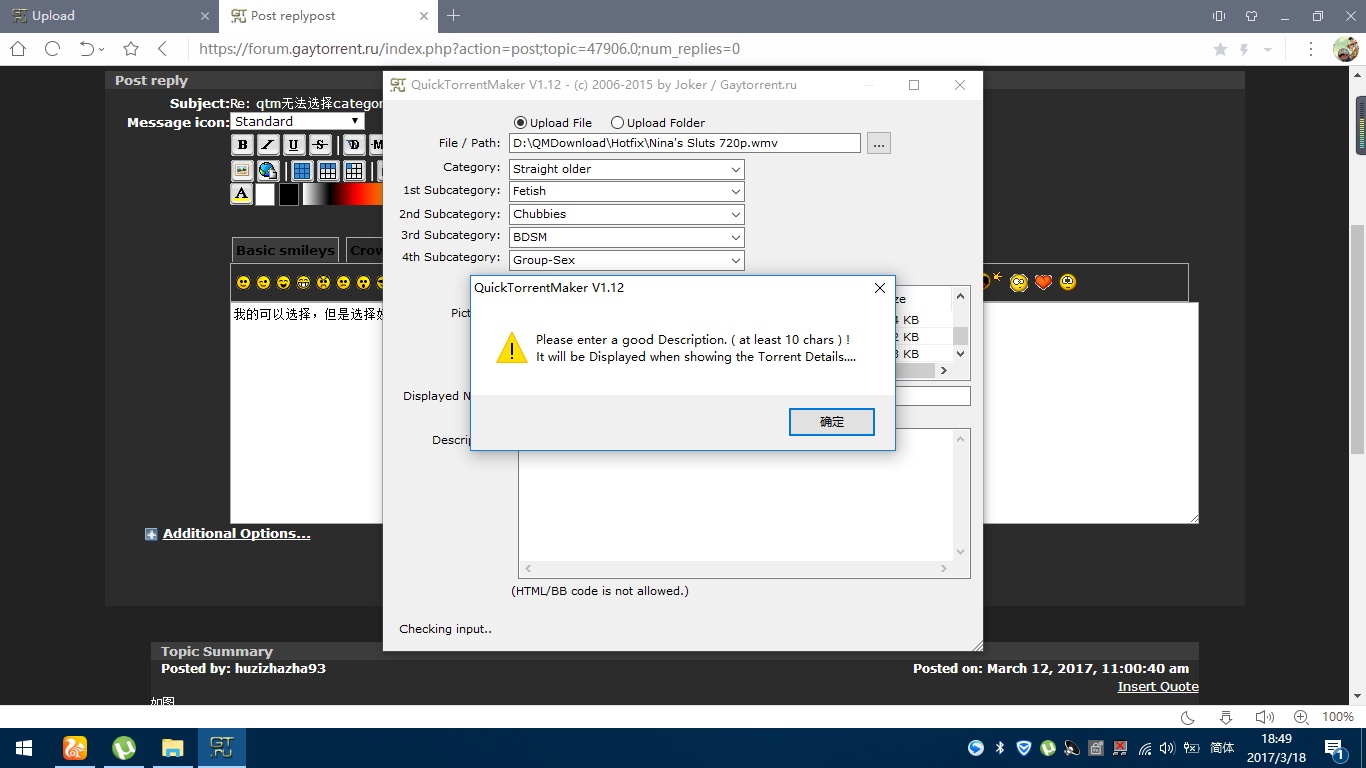The height and width of the screenshot is (768, 1366).
Task: Click the bold formatting icon
Action: [242, 145]
